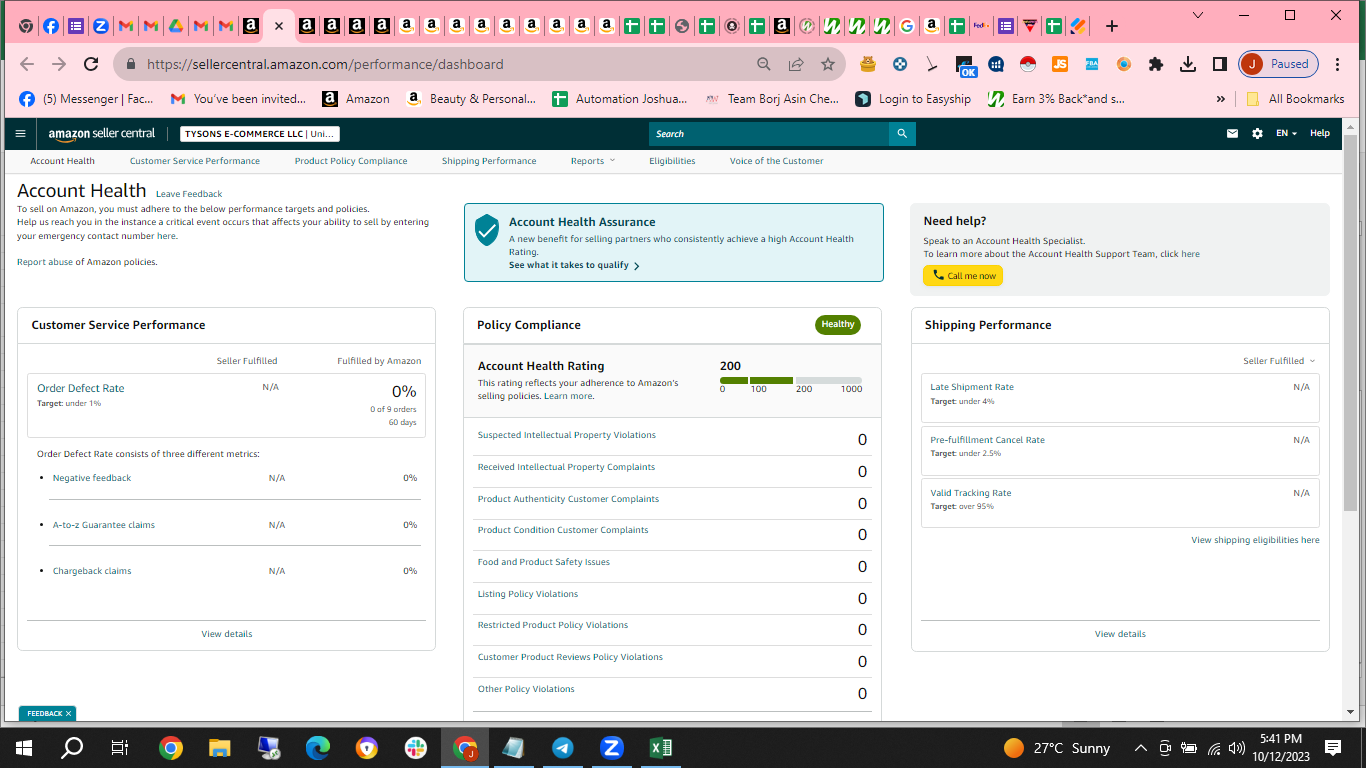Reload the page with the browser refresh icon

click(91, 64)
